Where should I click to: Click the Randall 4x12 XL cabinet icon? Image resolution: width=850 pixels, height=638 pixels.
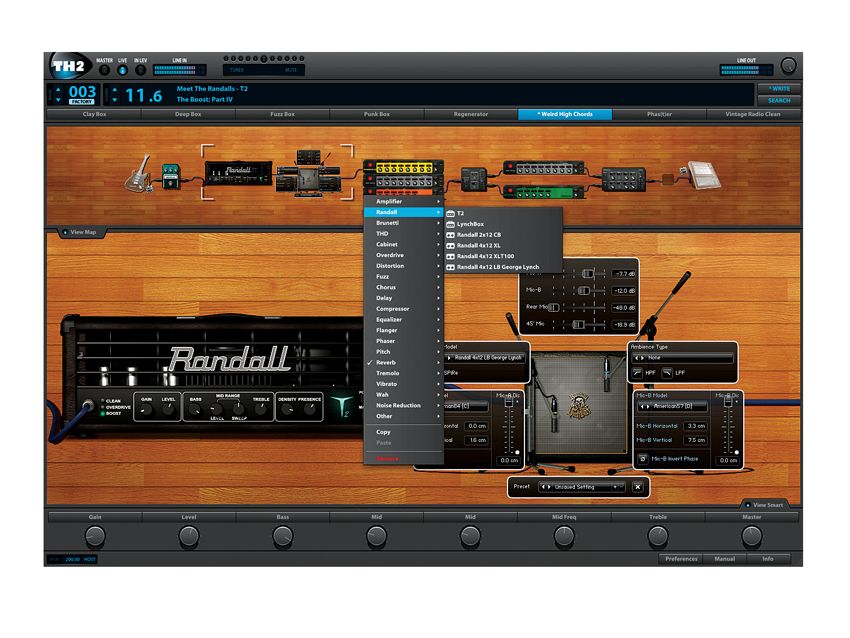(x=450, y=246)
